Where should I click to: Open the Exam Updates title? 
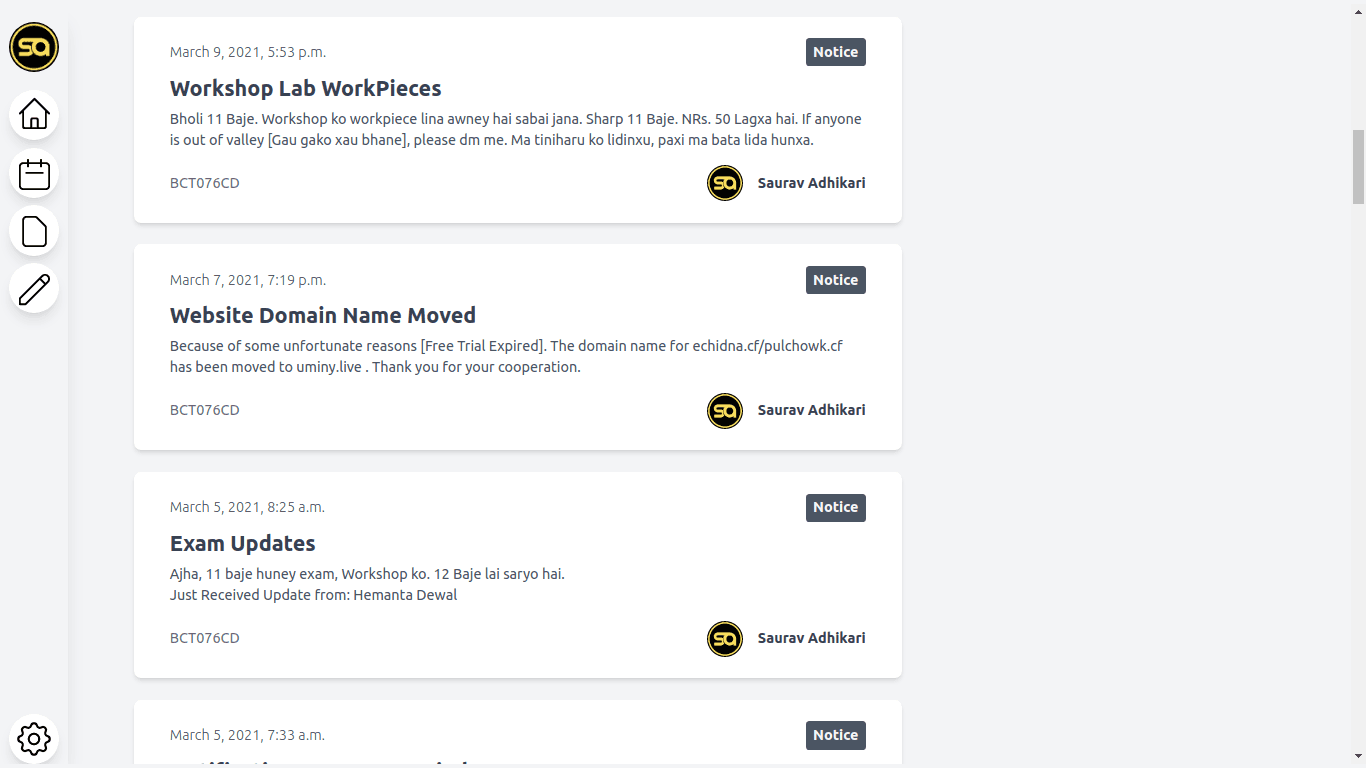[243, 543]
